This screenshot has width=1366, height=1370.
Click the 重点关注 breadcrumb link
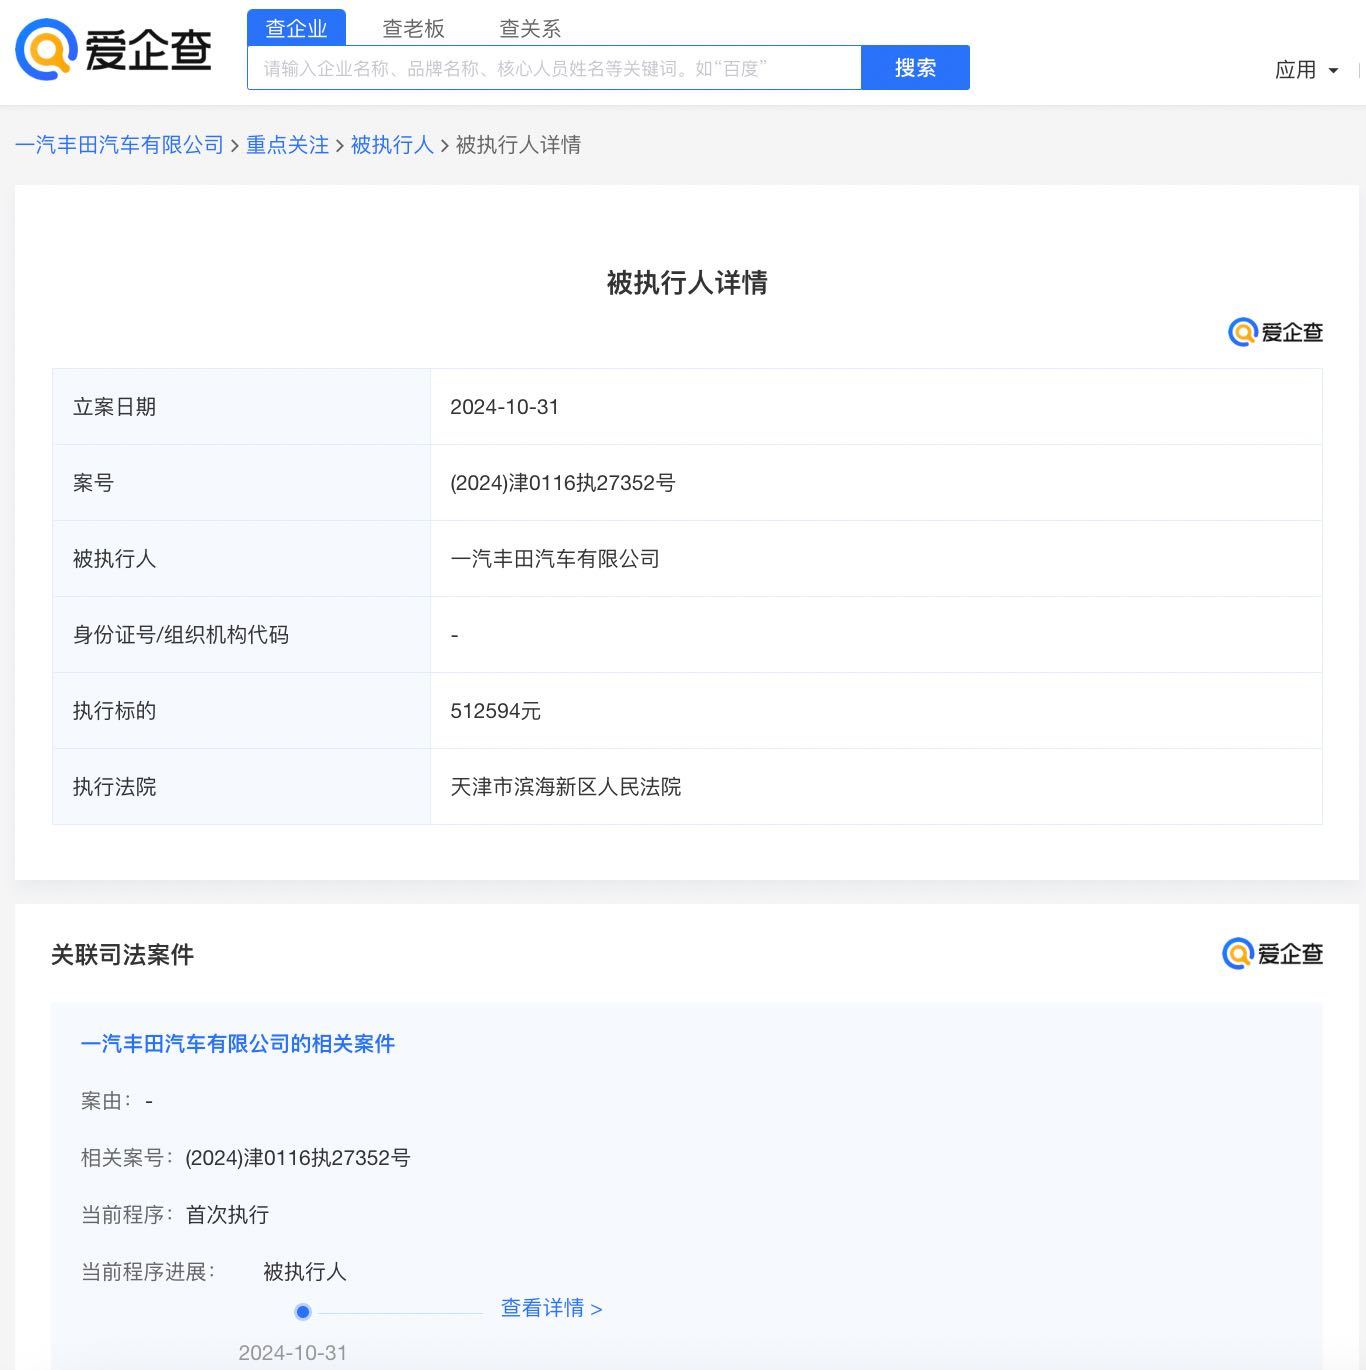tap(287, 145)
